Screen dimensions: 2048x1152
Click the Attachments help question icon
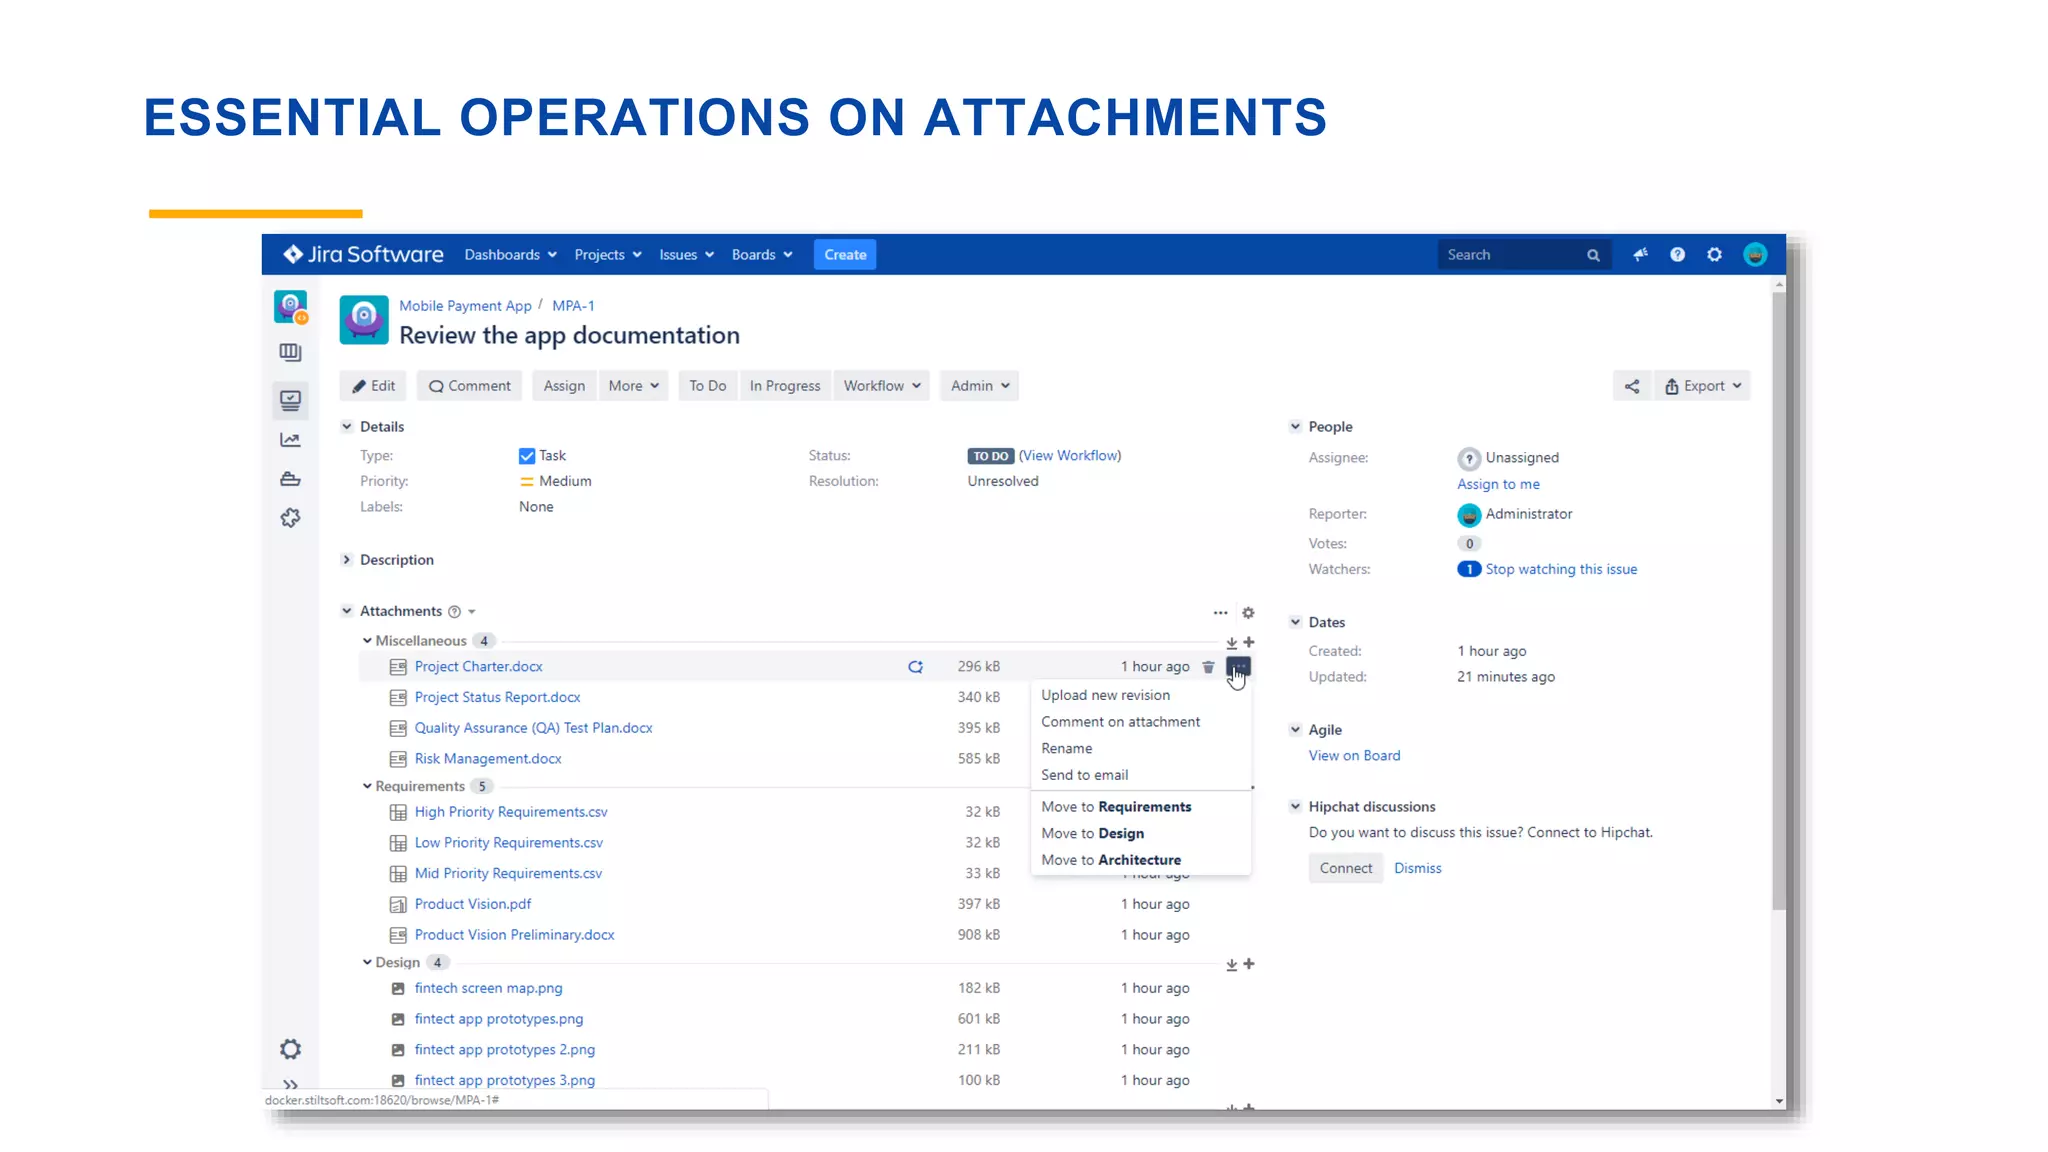(x=454, y=612)
